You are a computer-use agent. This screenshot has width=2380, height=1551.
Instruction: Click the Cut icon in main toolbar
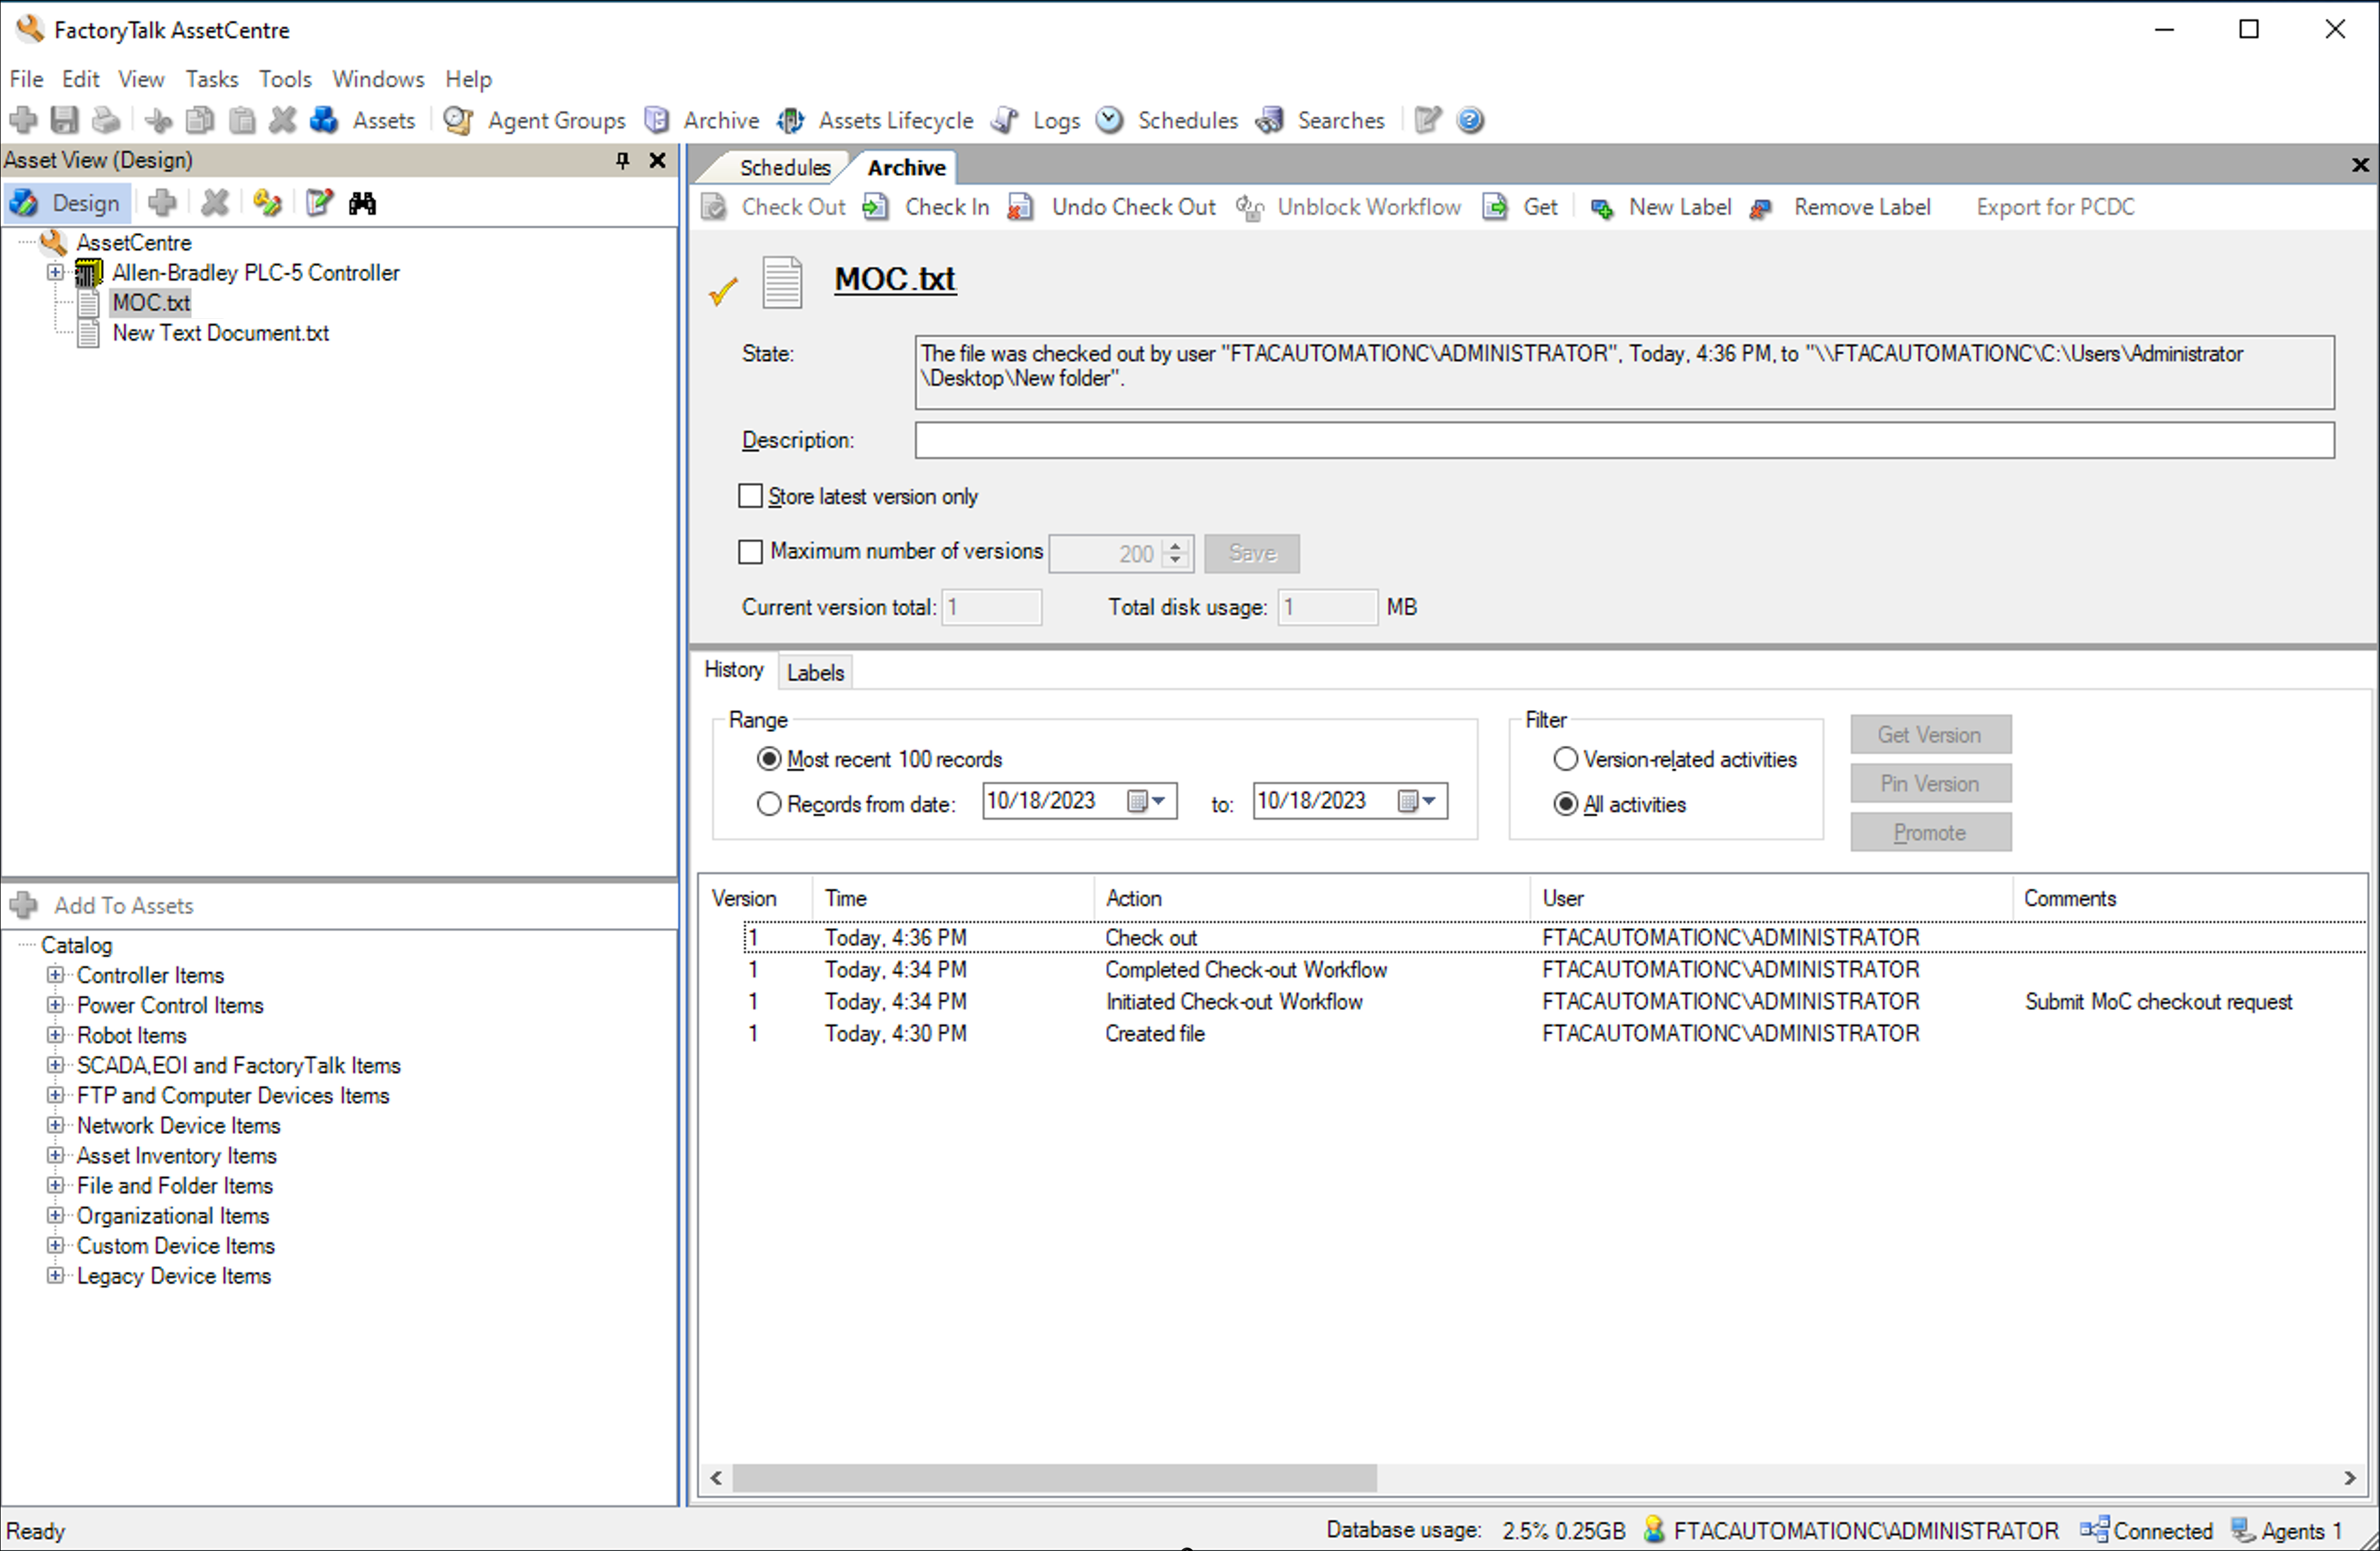tap(158, 120)
